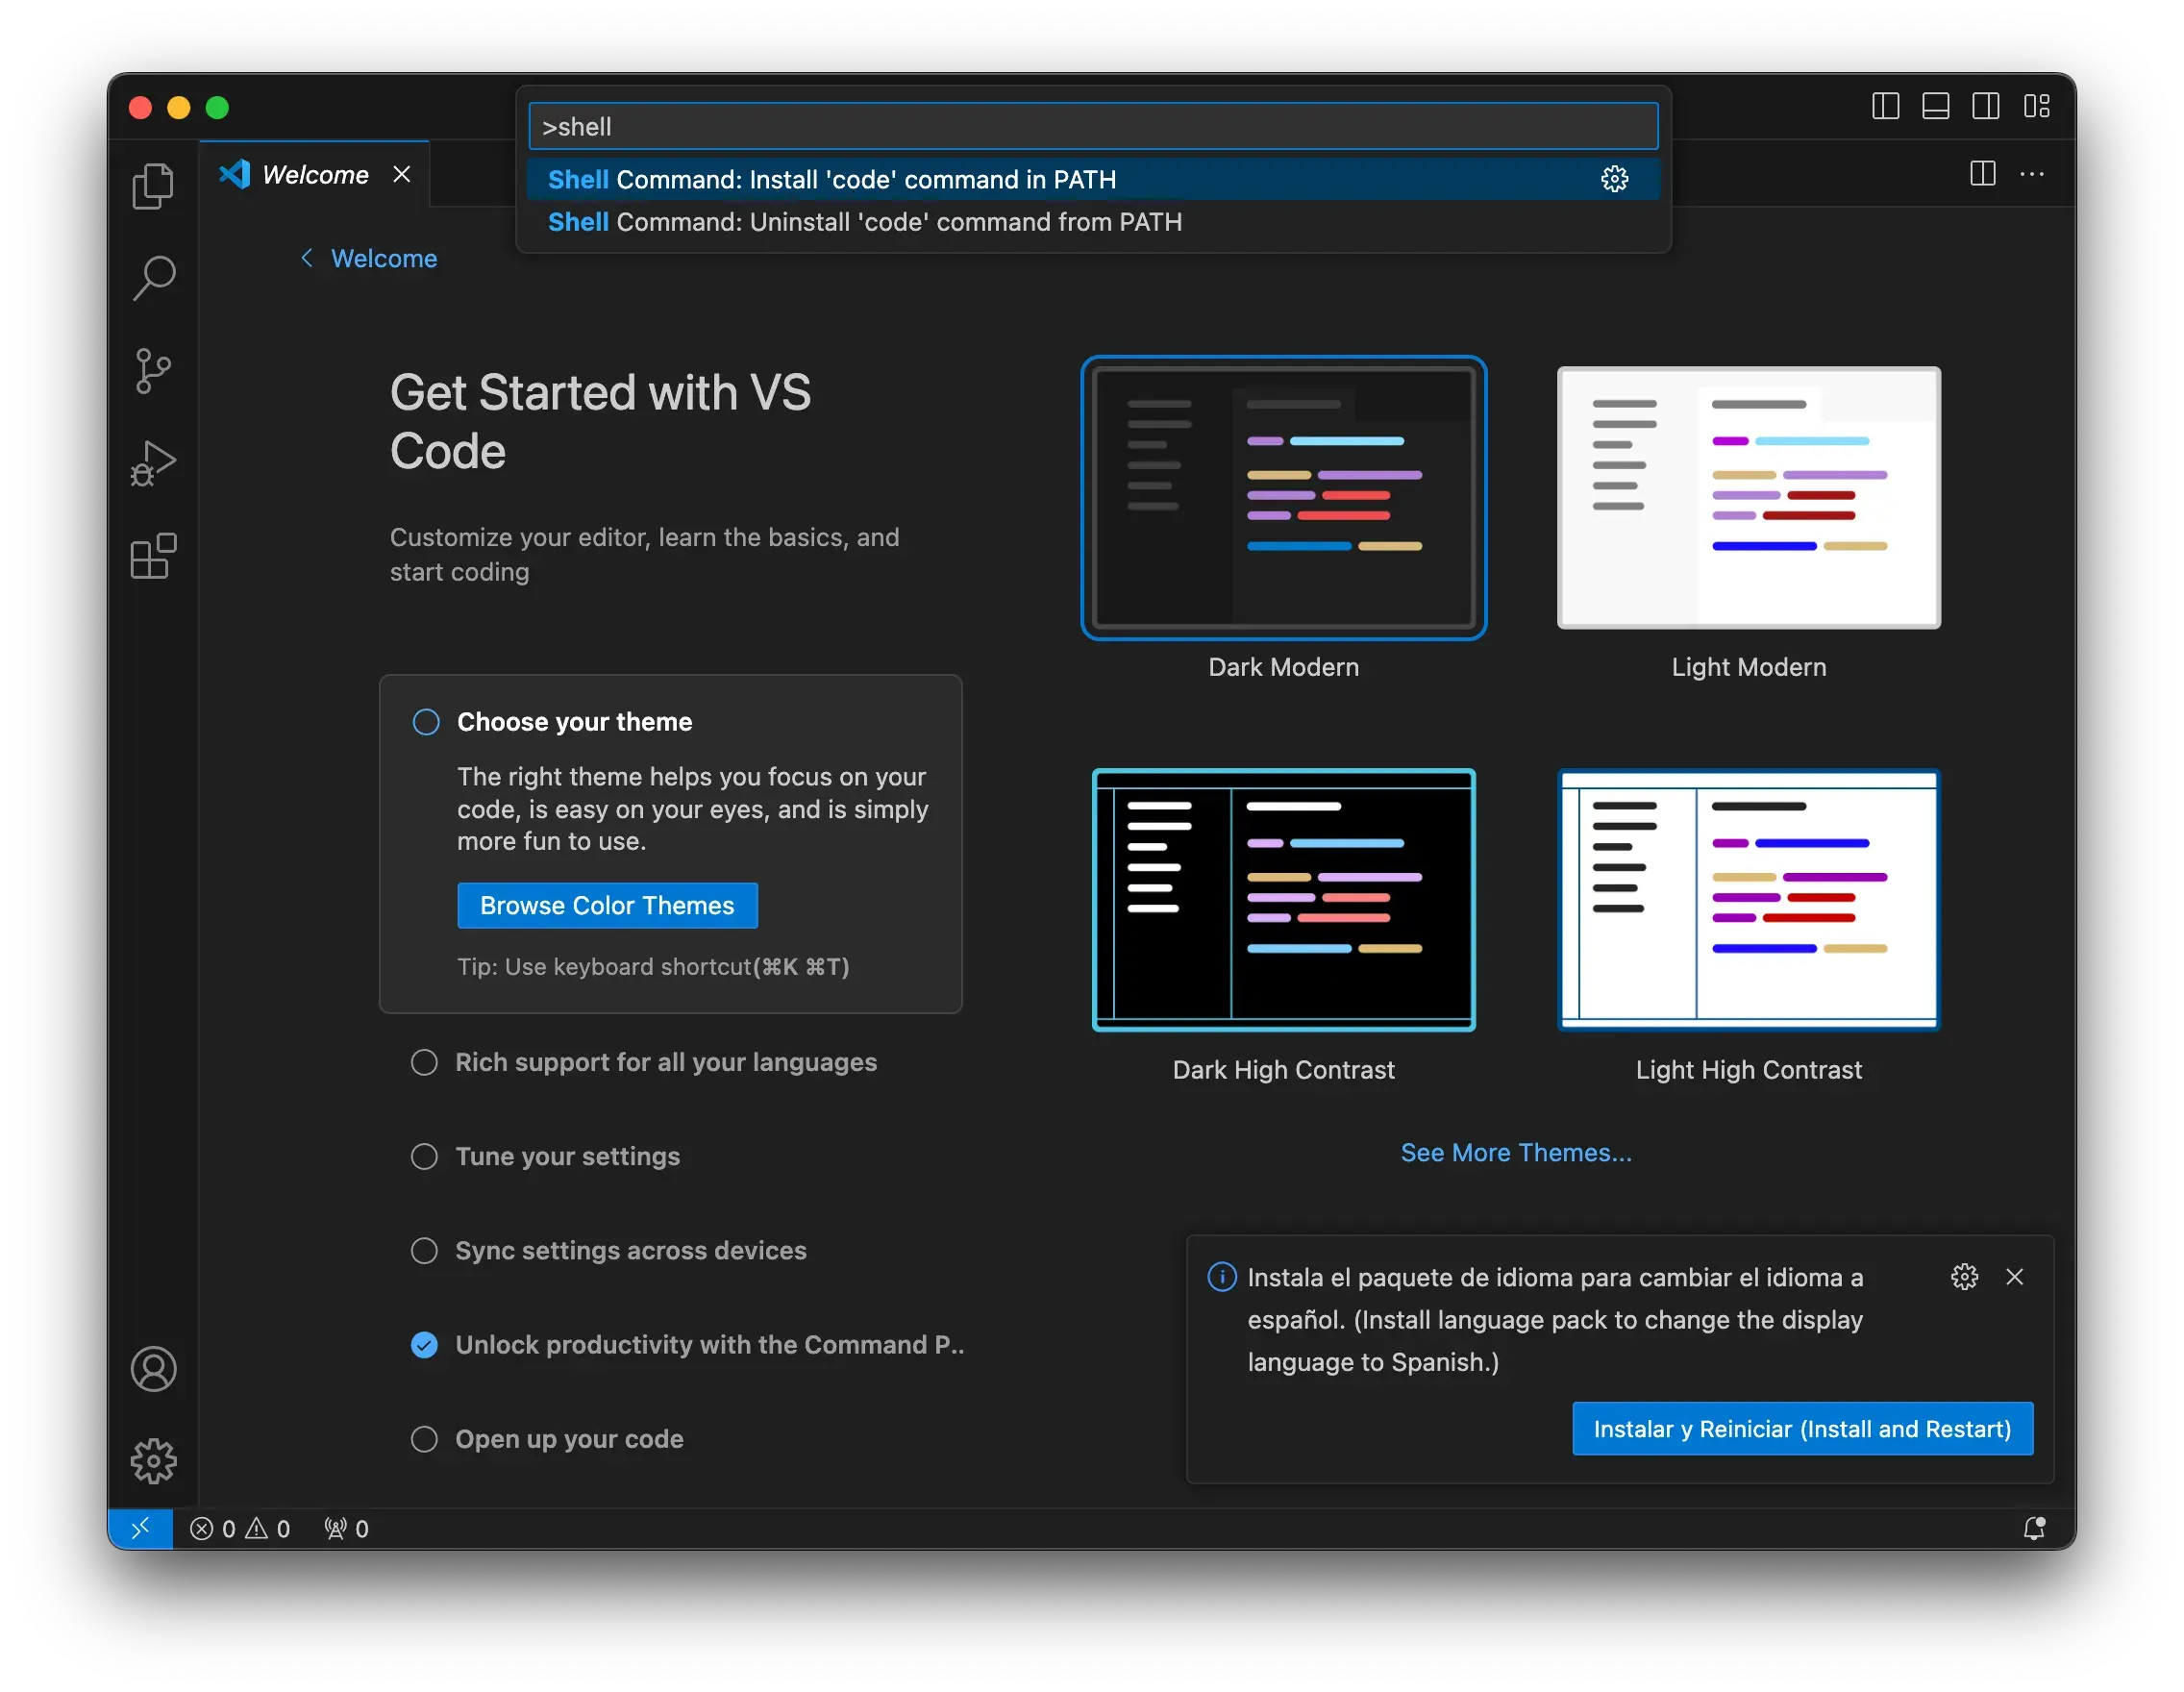This screenshot has height=1692, width=2184.
Task: Select the Dark High Contrast theme preview
Action: point(1283,899)
